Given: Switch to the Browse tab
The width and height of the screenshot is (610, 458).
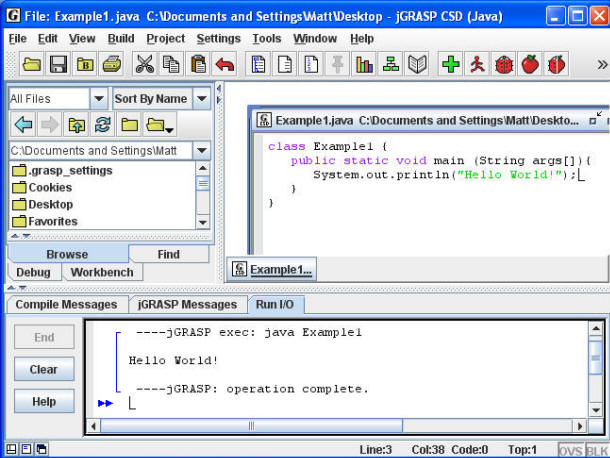Looking at the screenshot, I should [x=67, y=254].
